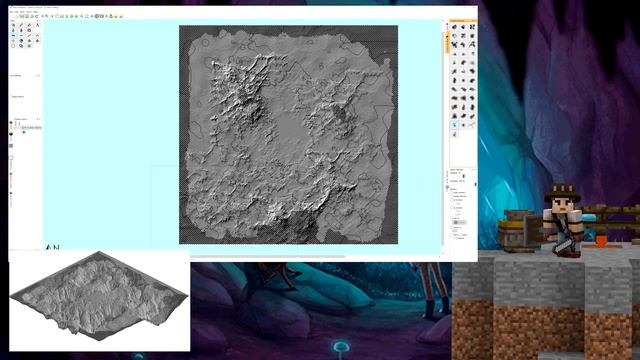This screenshot has width=640, height=360.
Task: Select the Flood with lava drop tool
Action: click(21, 30)
